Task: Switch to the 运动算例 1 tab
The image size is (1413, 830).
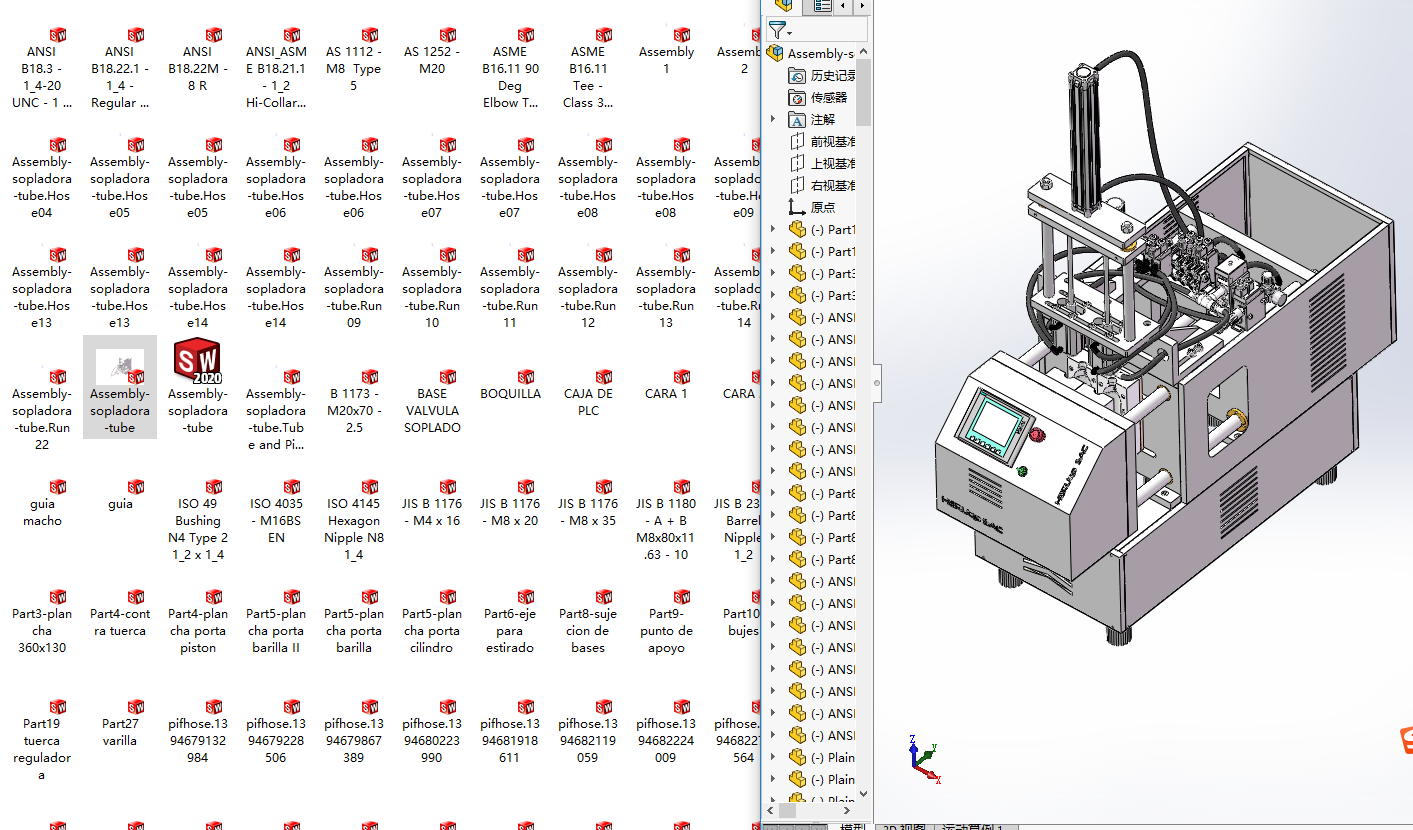Action: pos(975,826)
